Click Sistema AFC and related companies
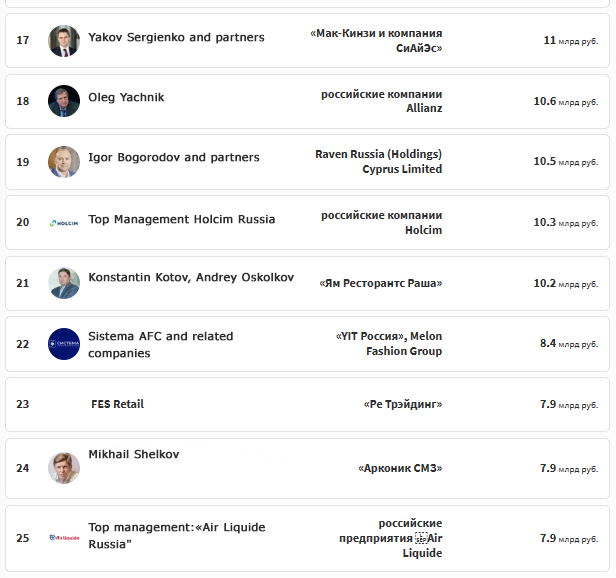 click(x=161, y=345)
